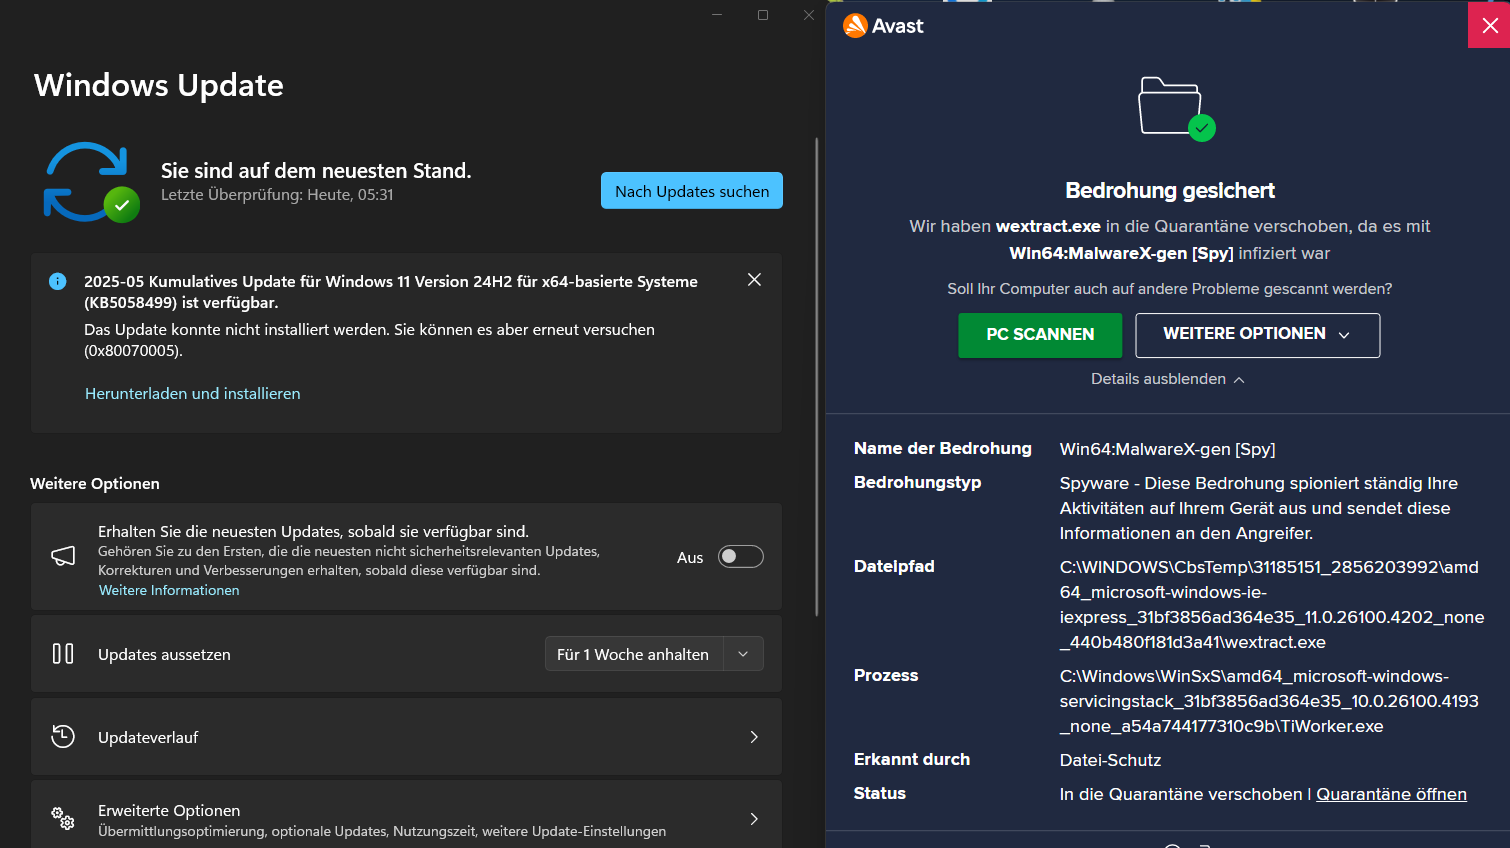Click the history clock icon beside Updateverlauf

[63, 737]
